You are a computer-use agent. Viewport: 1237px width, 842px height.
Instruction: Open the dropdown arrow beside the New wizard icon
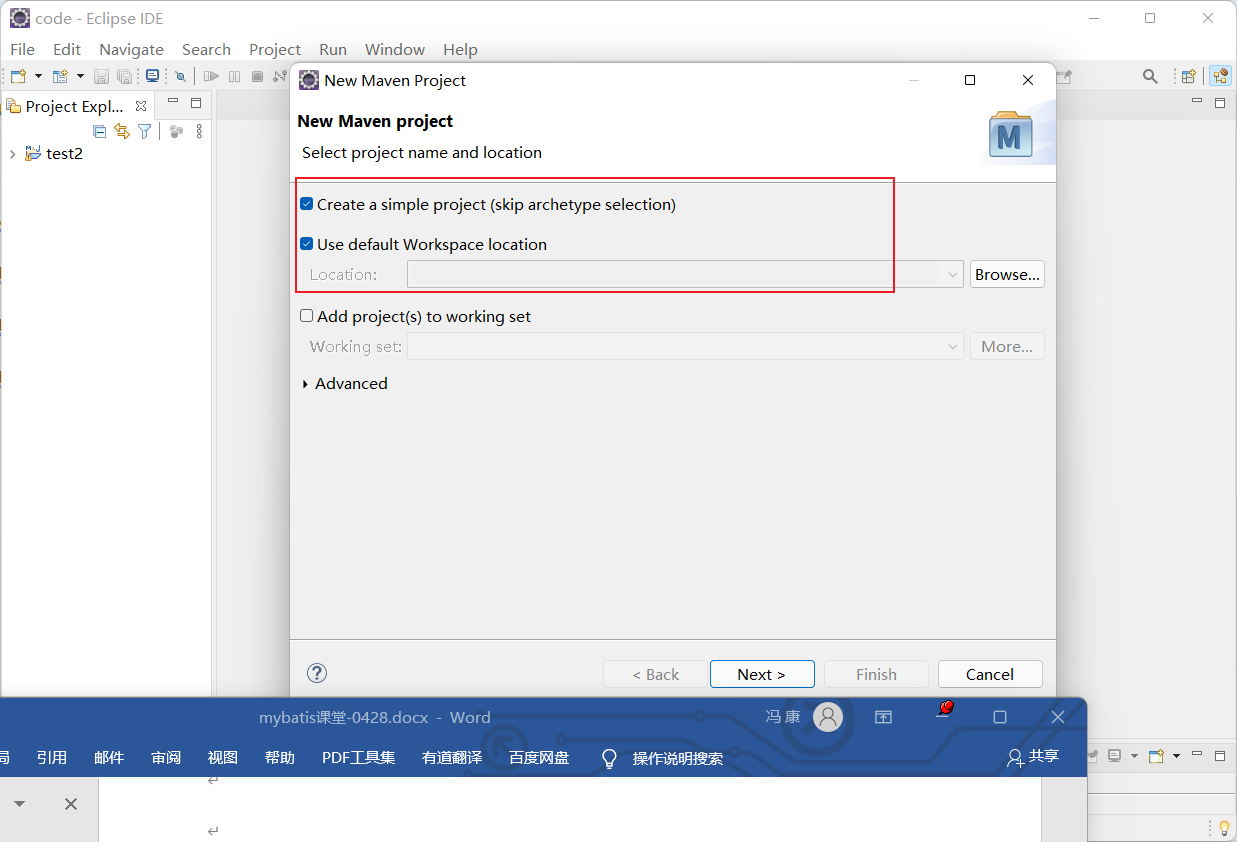[x=38, y=76]
